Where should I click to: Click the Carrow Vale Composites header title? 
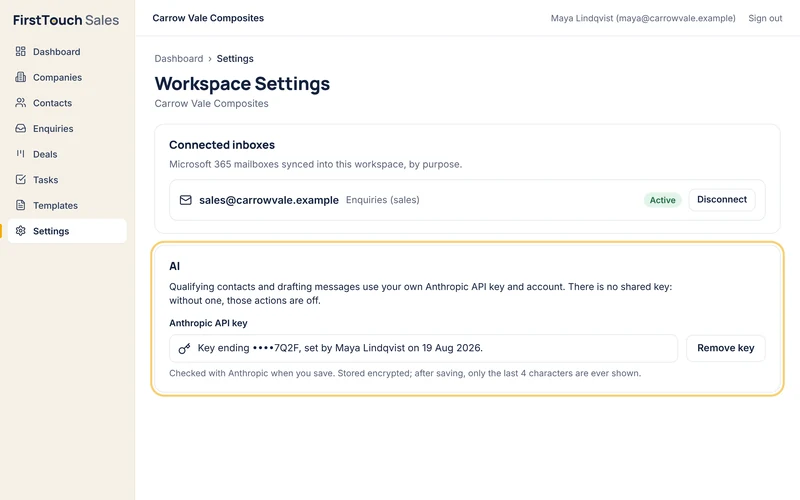point(208,18)
